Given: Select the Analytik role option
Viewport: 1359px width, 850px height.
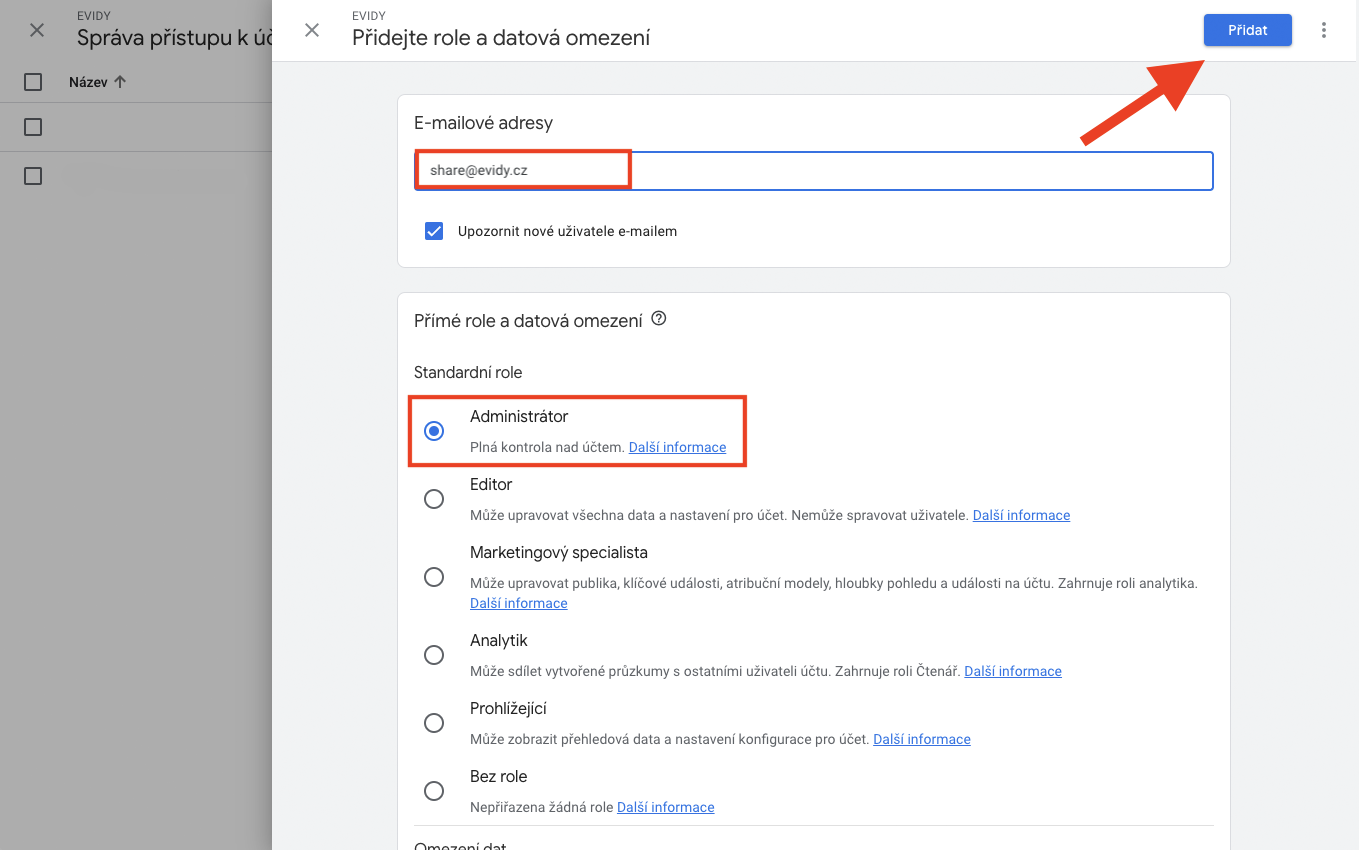Looking at the screenshot, I should (x=434, y=655).
